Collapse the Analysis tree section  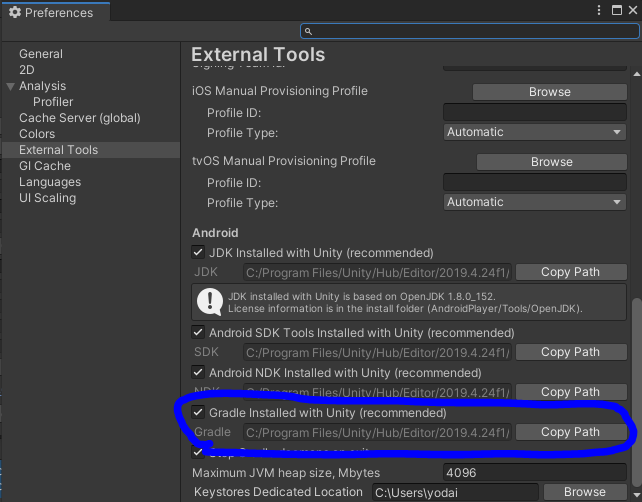11,86
